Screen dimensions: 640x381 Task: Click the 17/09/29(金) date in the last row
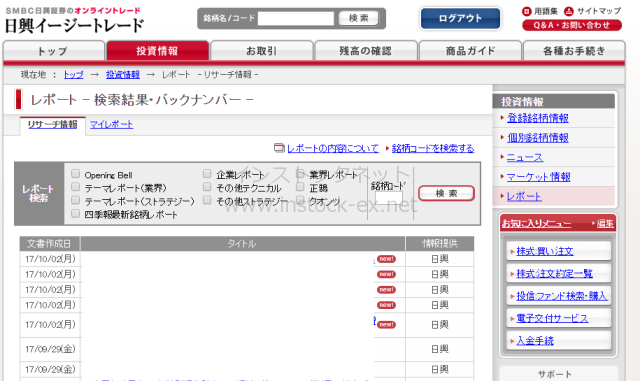pos(51,370)
